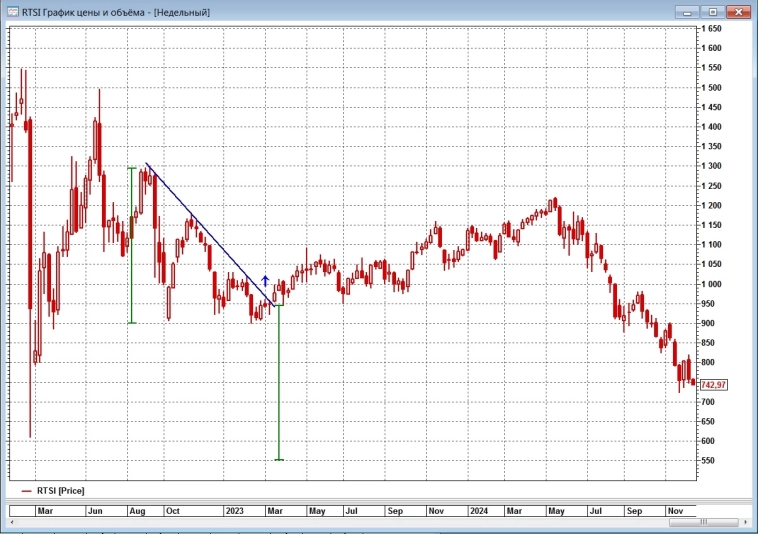The width and height of the screenshot is (758, 534).
Task: Click the RTSI [Price] legend entry
Action: pos(53,491)
